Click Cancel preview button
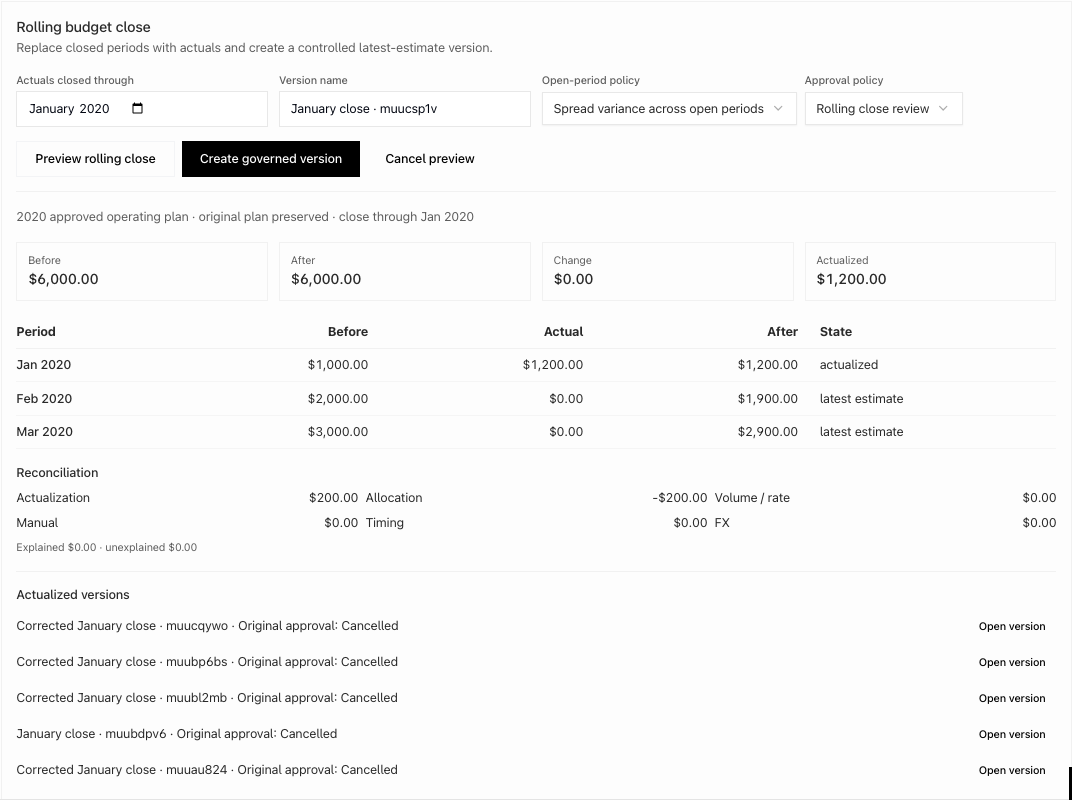Screen dimensions: 1072x800 pos(430,159)
